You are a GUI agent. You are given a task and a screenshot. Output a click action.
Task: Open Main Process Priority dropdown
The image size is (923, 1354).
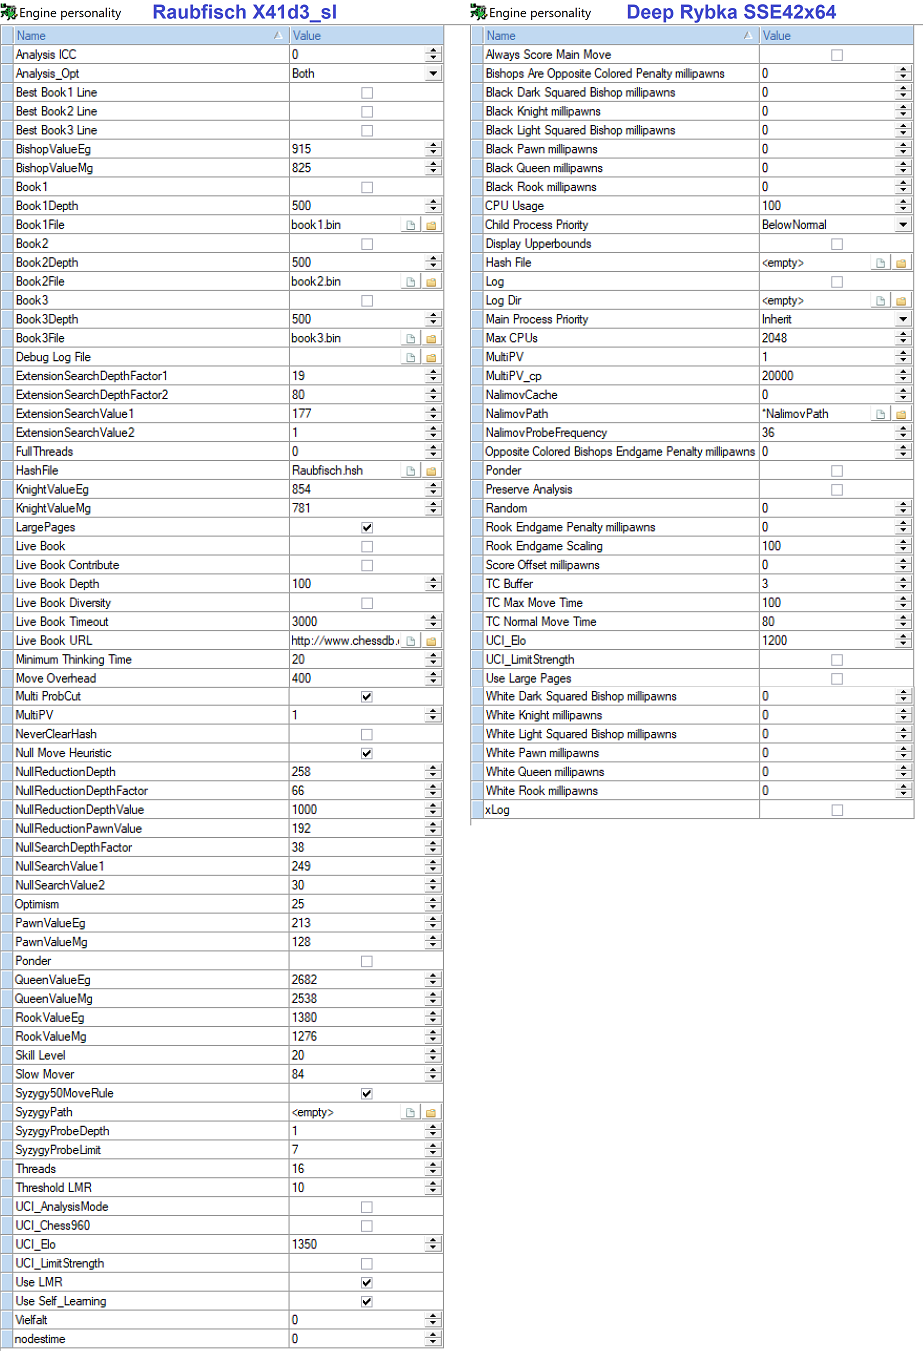pos(904,320)
